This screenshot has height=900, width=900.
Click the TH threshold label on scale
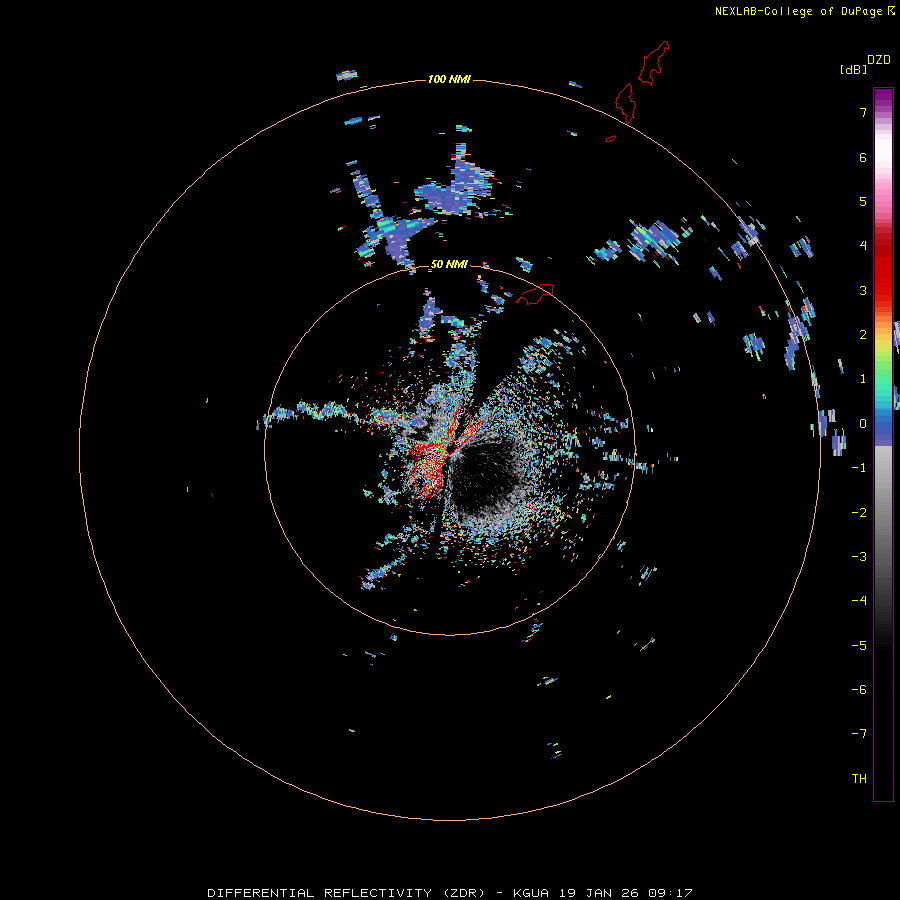[x=859, y=779]
